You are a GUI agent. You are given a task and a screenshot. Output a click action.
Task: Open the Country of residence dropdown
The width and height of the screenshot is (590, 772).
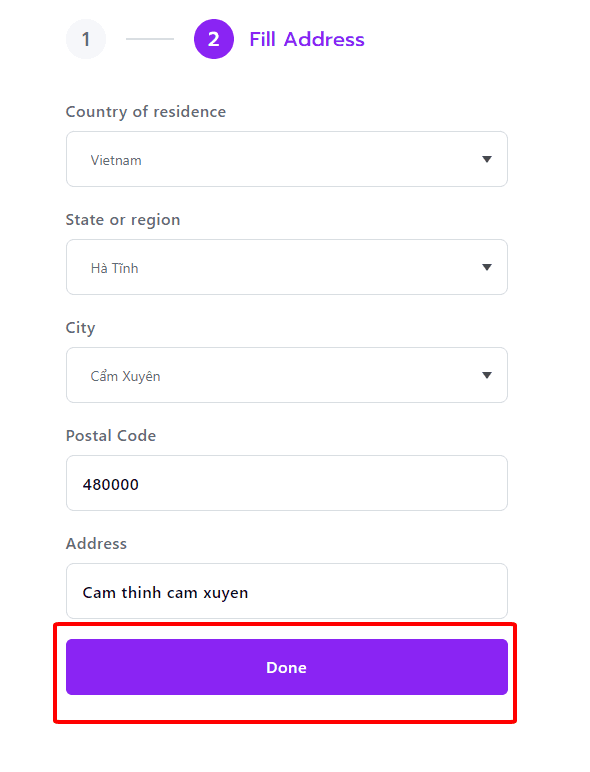[287, 159]
